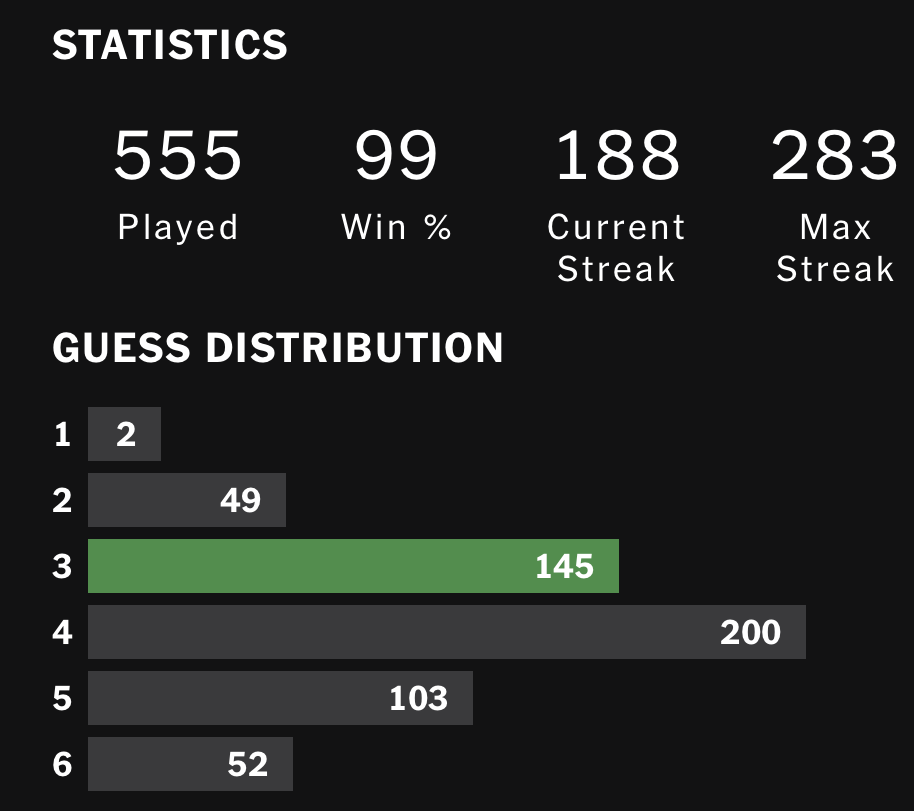The width and height of the screenshot is (914, 811).
Task: Click the six-guess bar showing 52
Action: (x=190, y=764)
